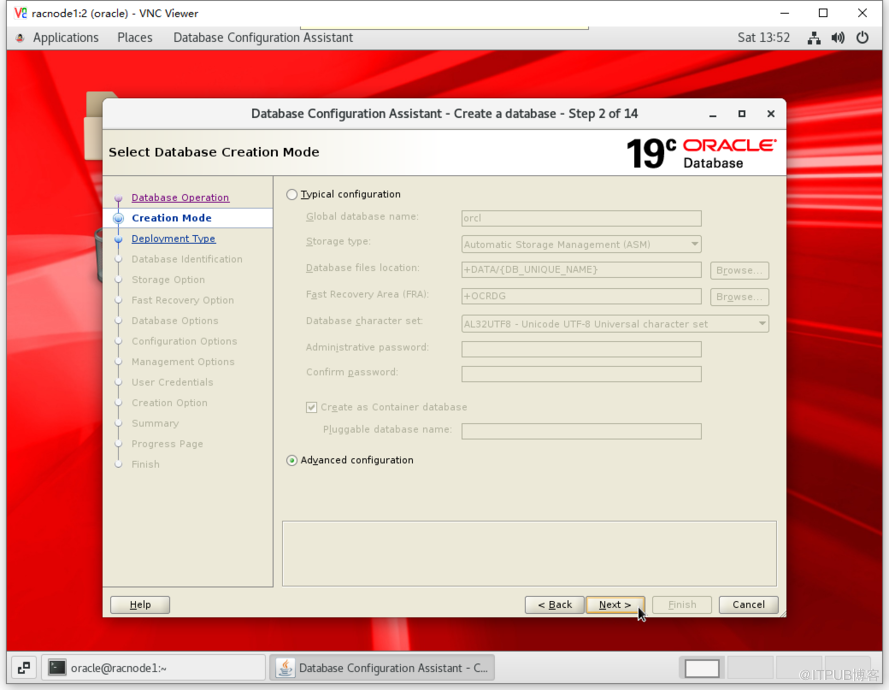Viewport: 889px width, 690px height.
Task: Click the VNC Viewer logo icon
Action: (20, 13)
